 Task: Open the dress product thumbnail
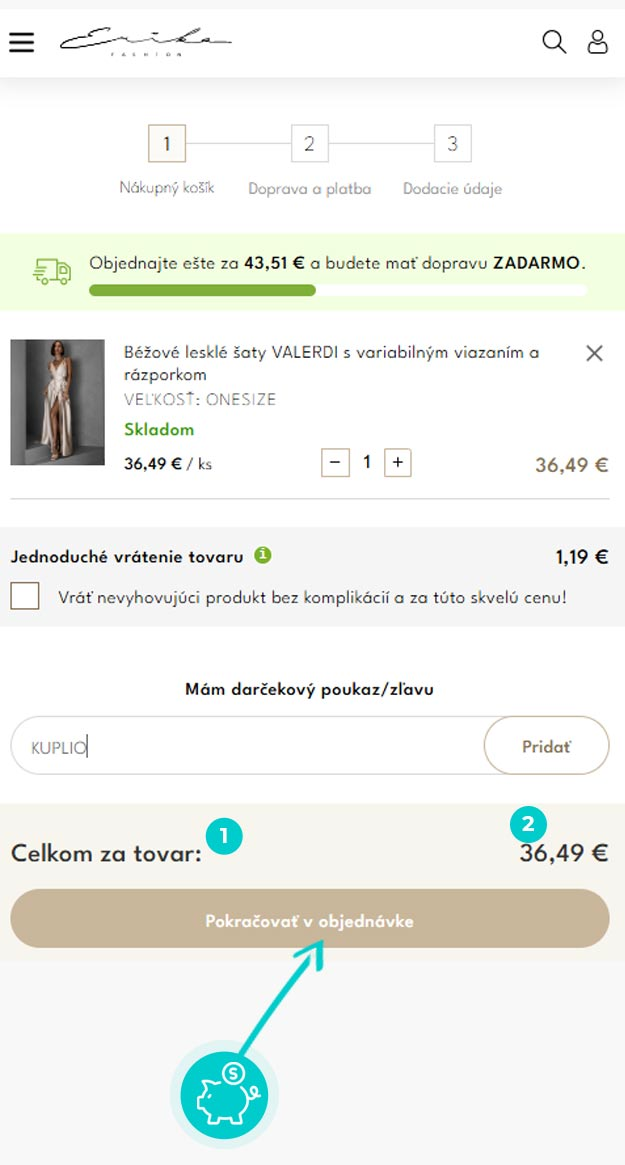coord(57,402)
